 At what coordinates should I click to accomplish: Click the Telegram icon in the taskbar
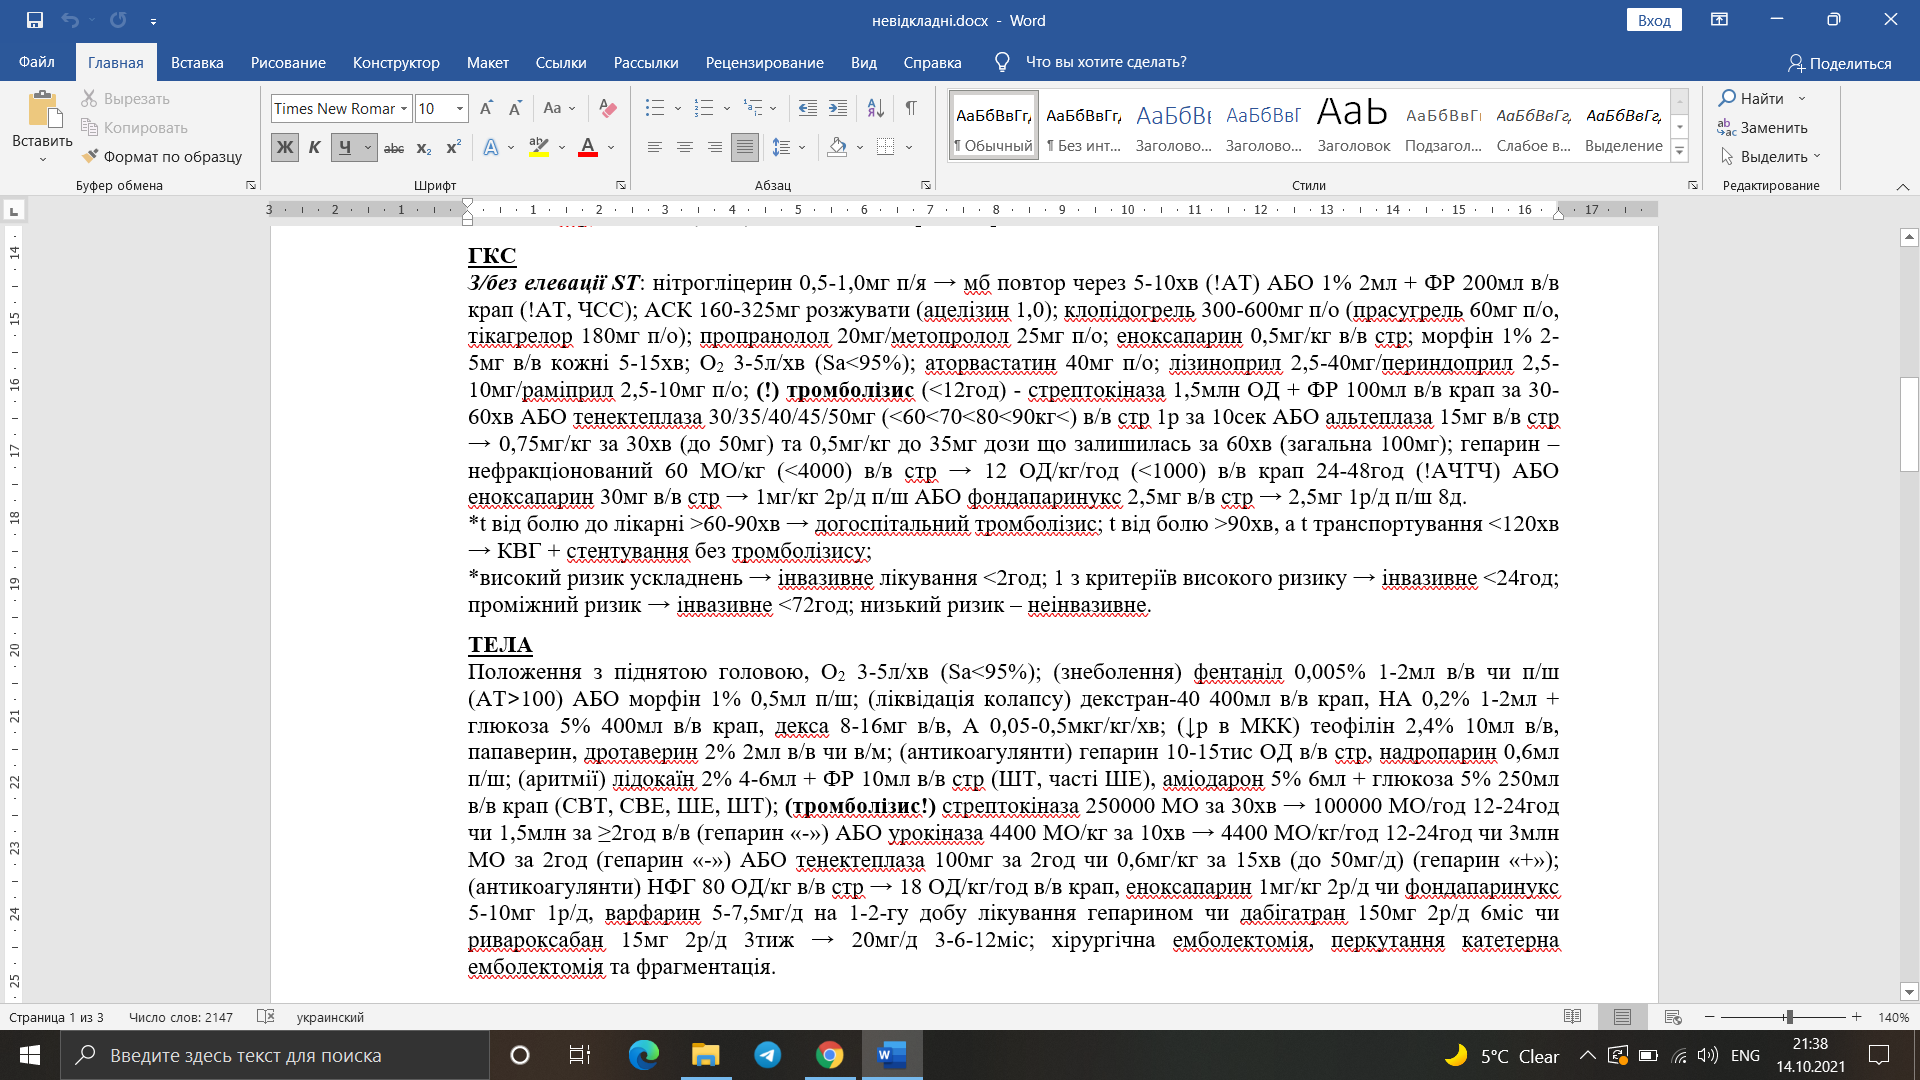(x=768, y=1055)
